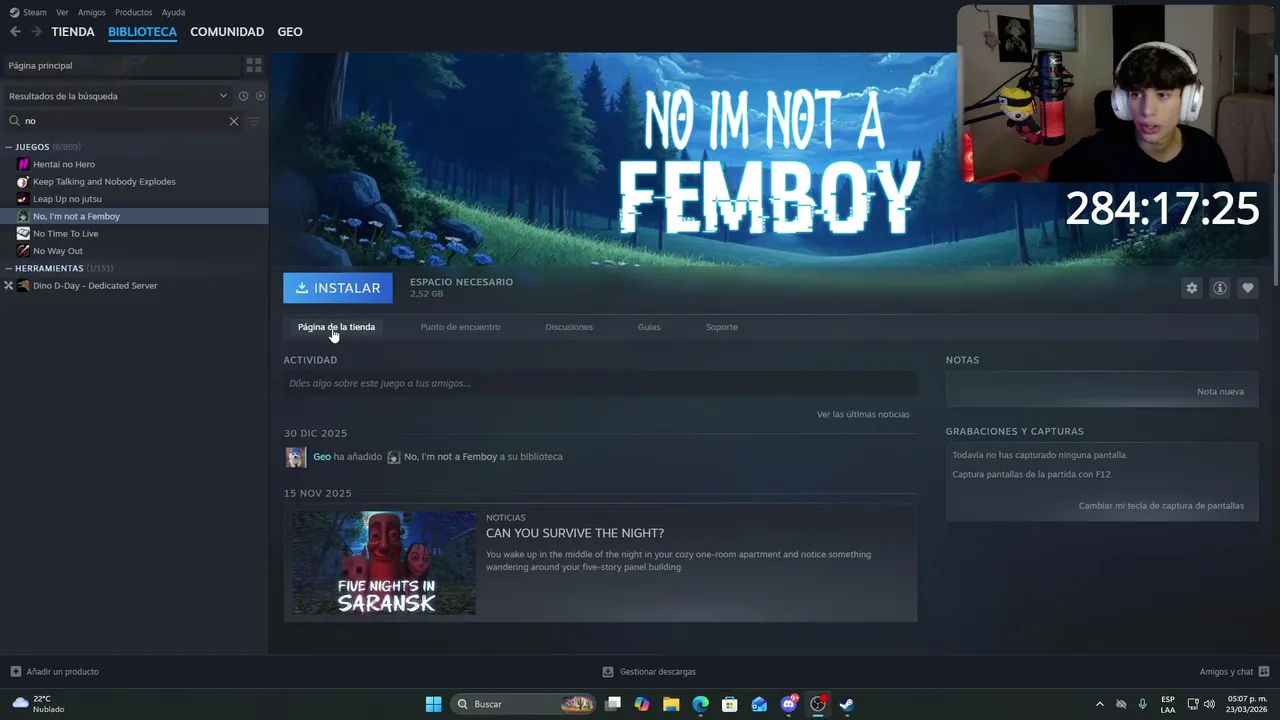Open 'Punto de encuentro' tab
The width and height of the screenshot is (1280, 720).
click(x=460, y=327)
